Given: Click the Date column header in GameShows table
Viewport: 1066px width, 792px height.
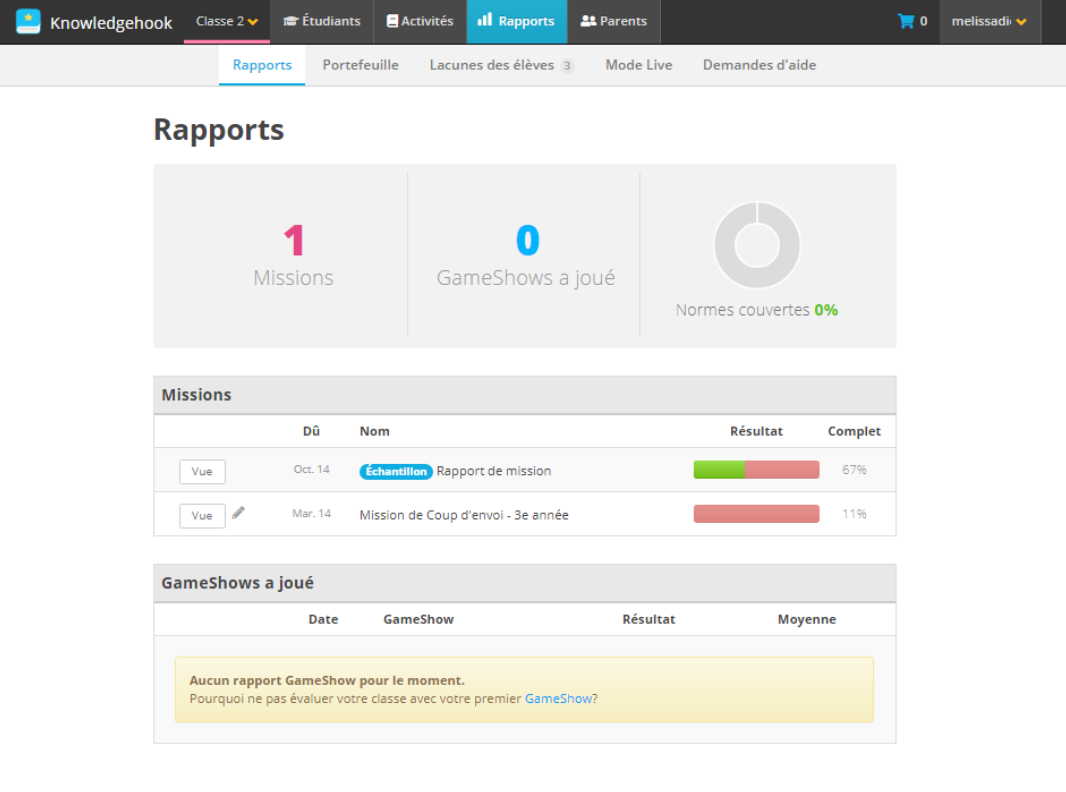Looking at the screenshot, I should [x=323, y=619].
